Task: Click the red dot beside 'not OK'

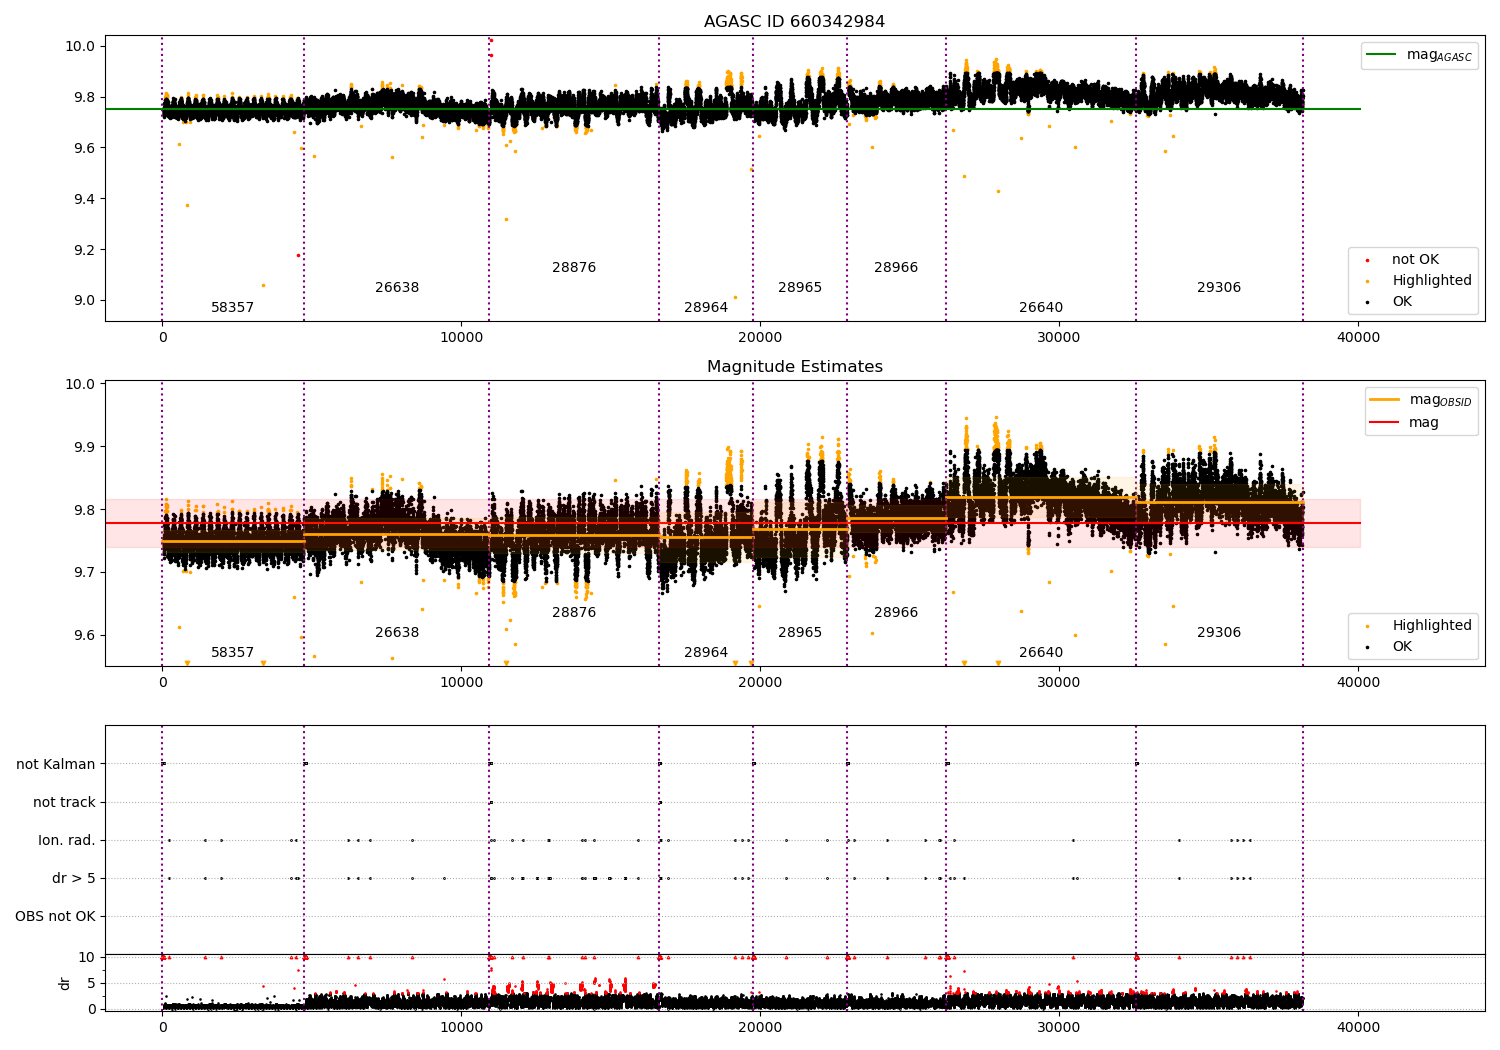Action: 1367,260
